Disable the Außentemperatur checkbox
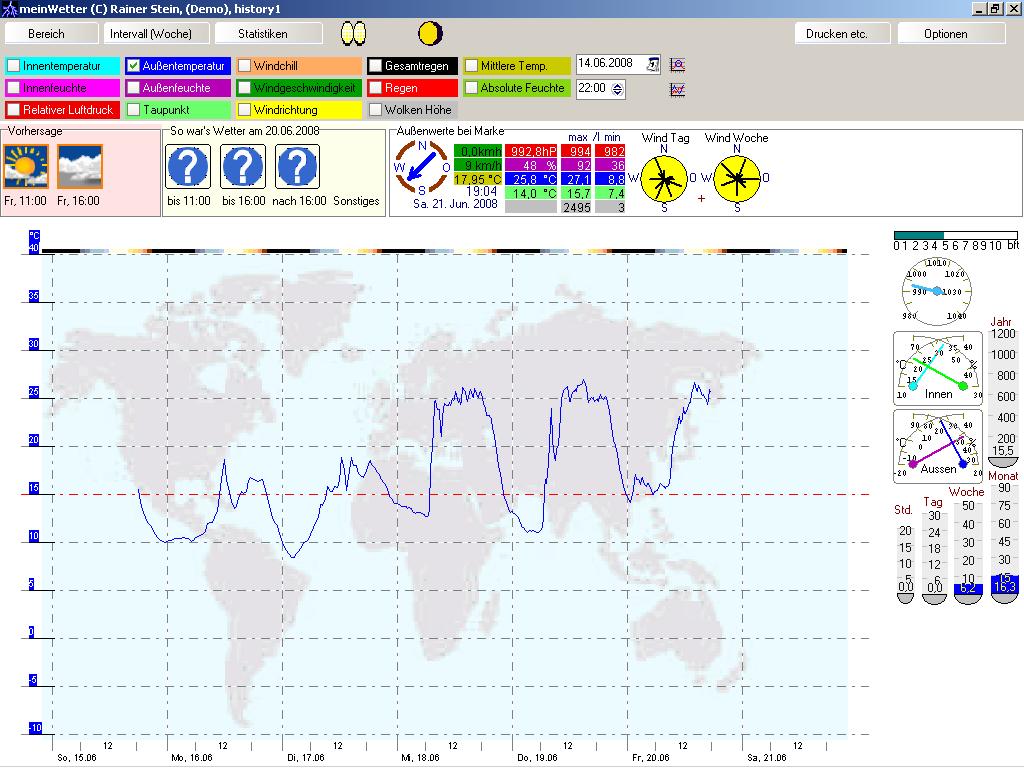Image resolution: width=1024 pixels, height=768 pixels. click(133, 66)
